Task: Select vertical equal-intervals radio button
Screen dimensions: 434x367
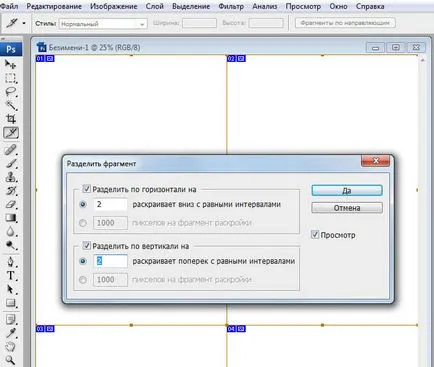Action: (x=83, y=261)
